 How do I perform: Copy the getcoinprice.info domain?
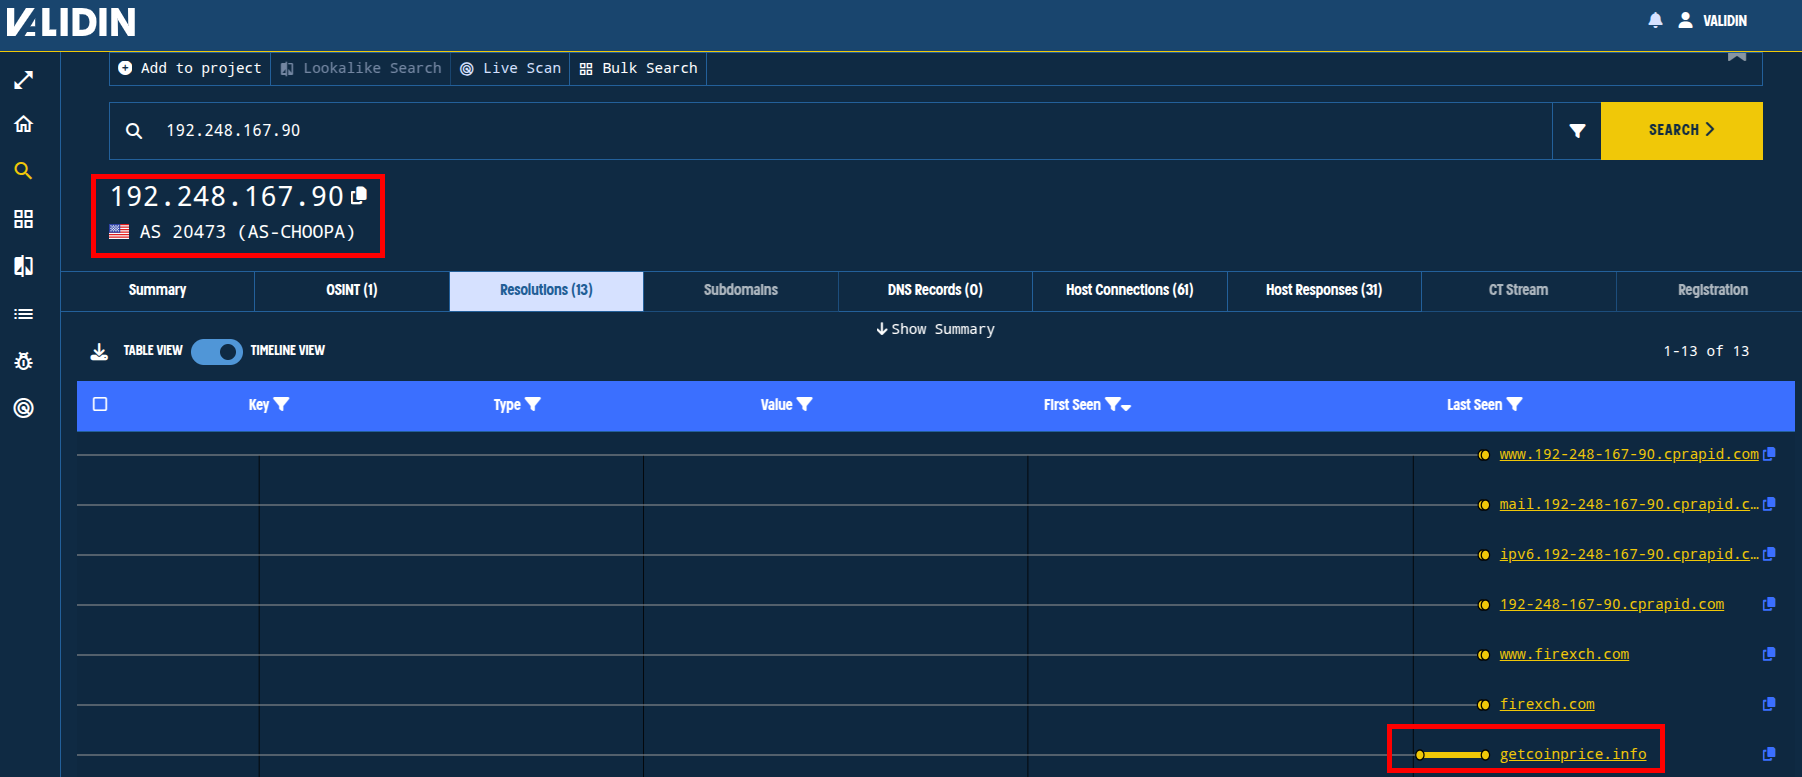pos(1769,754)
